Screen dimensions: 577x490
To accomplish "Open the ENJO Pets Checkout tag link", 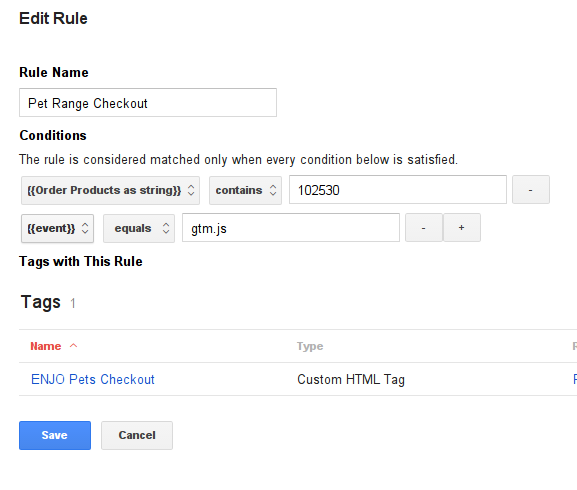I will pos(93,379).
